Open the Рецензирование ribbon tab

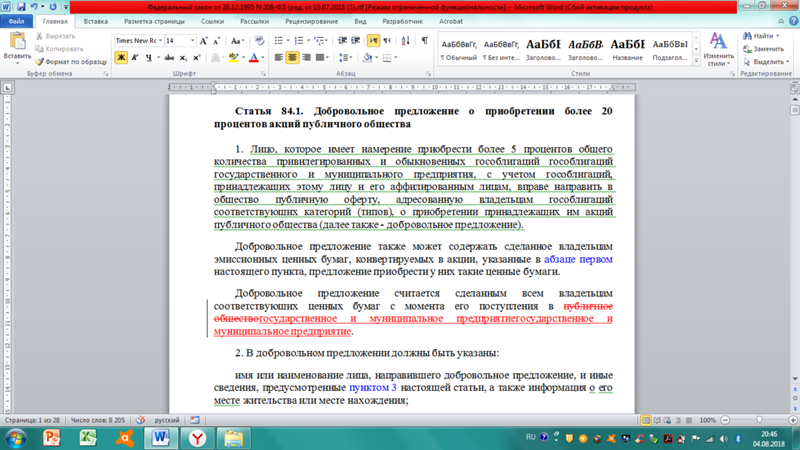tap(312, 20)
